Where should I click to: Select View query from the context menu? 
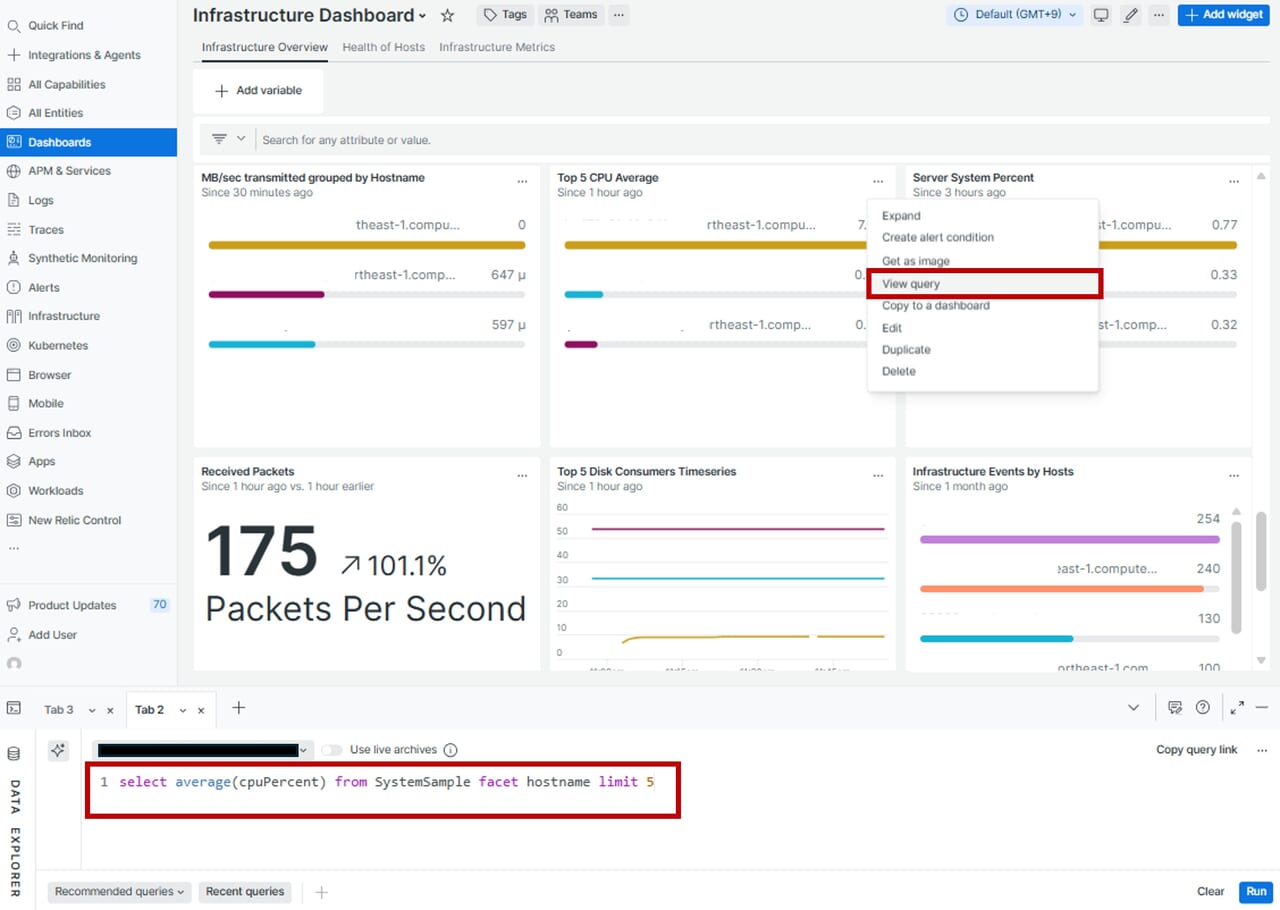pos(911,284)
